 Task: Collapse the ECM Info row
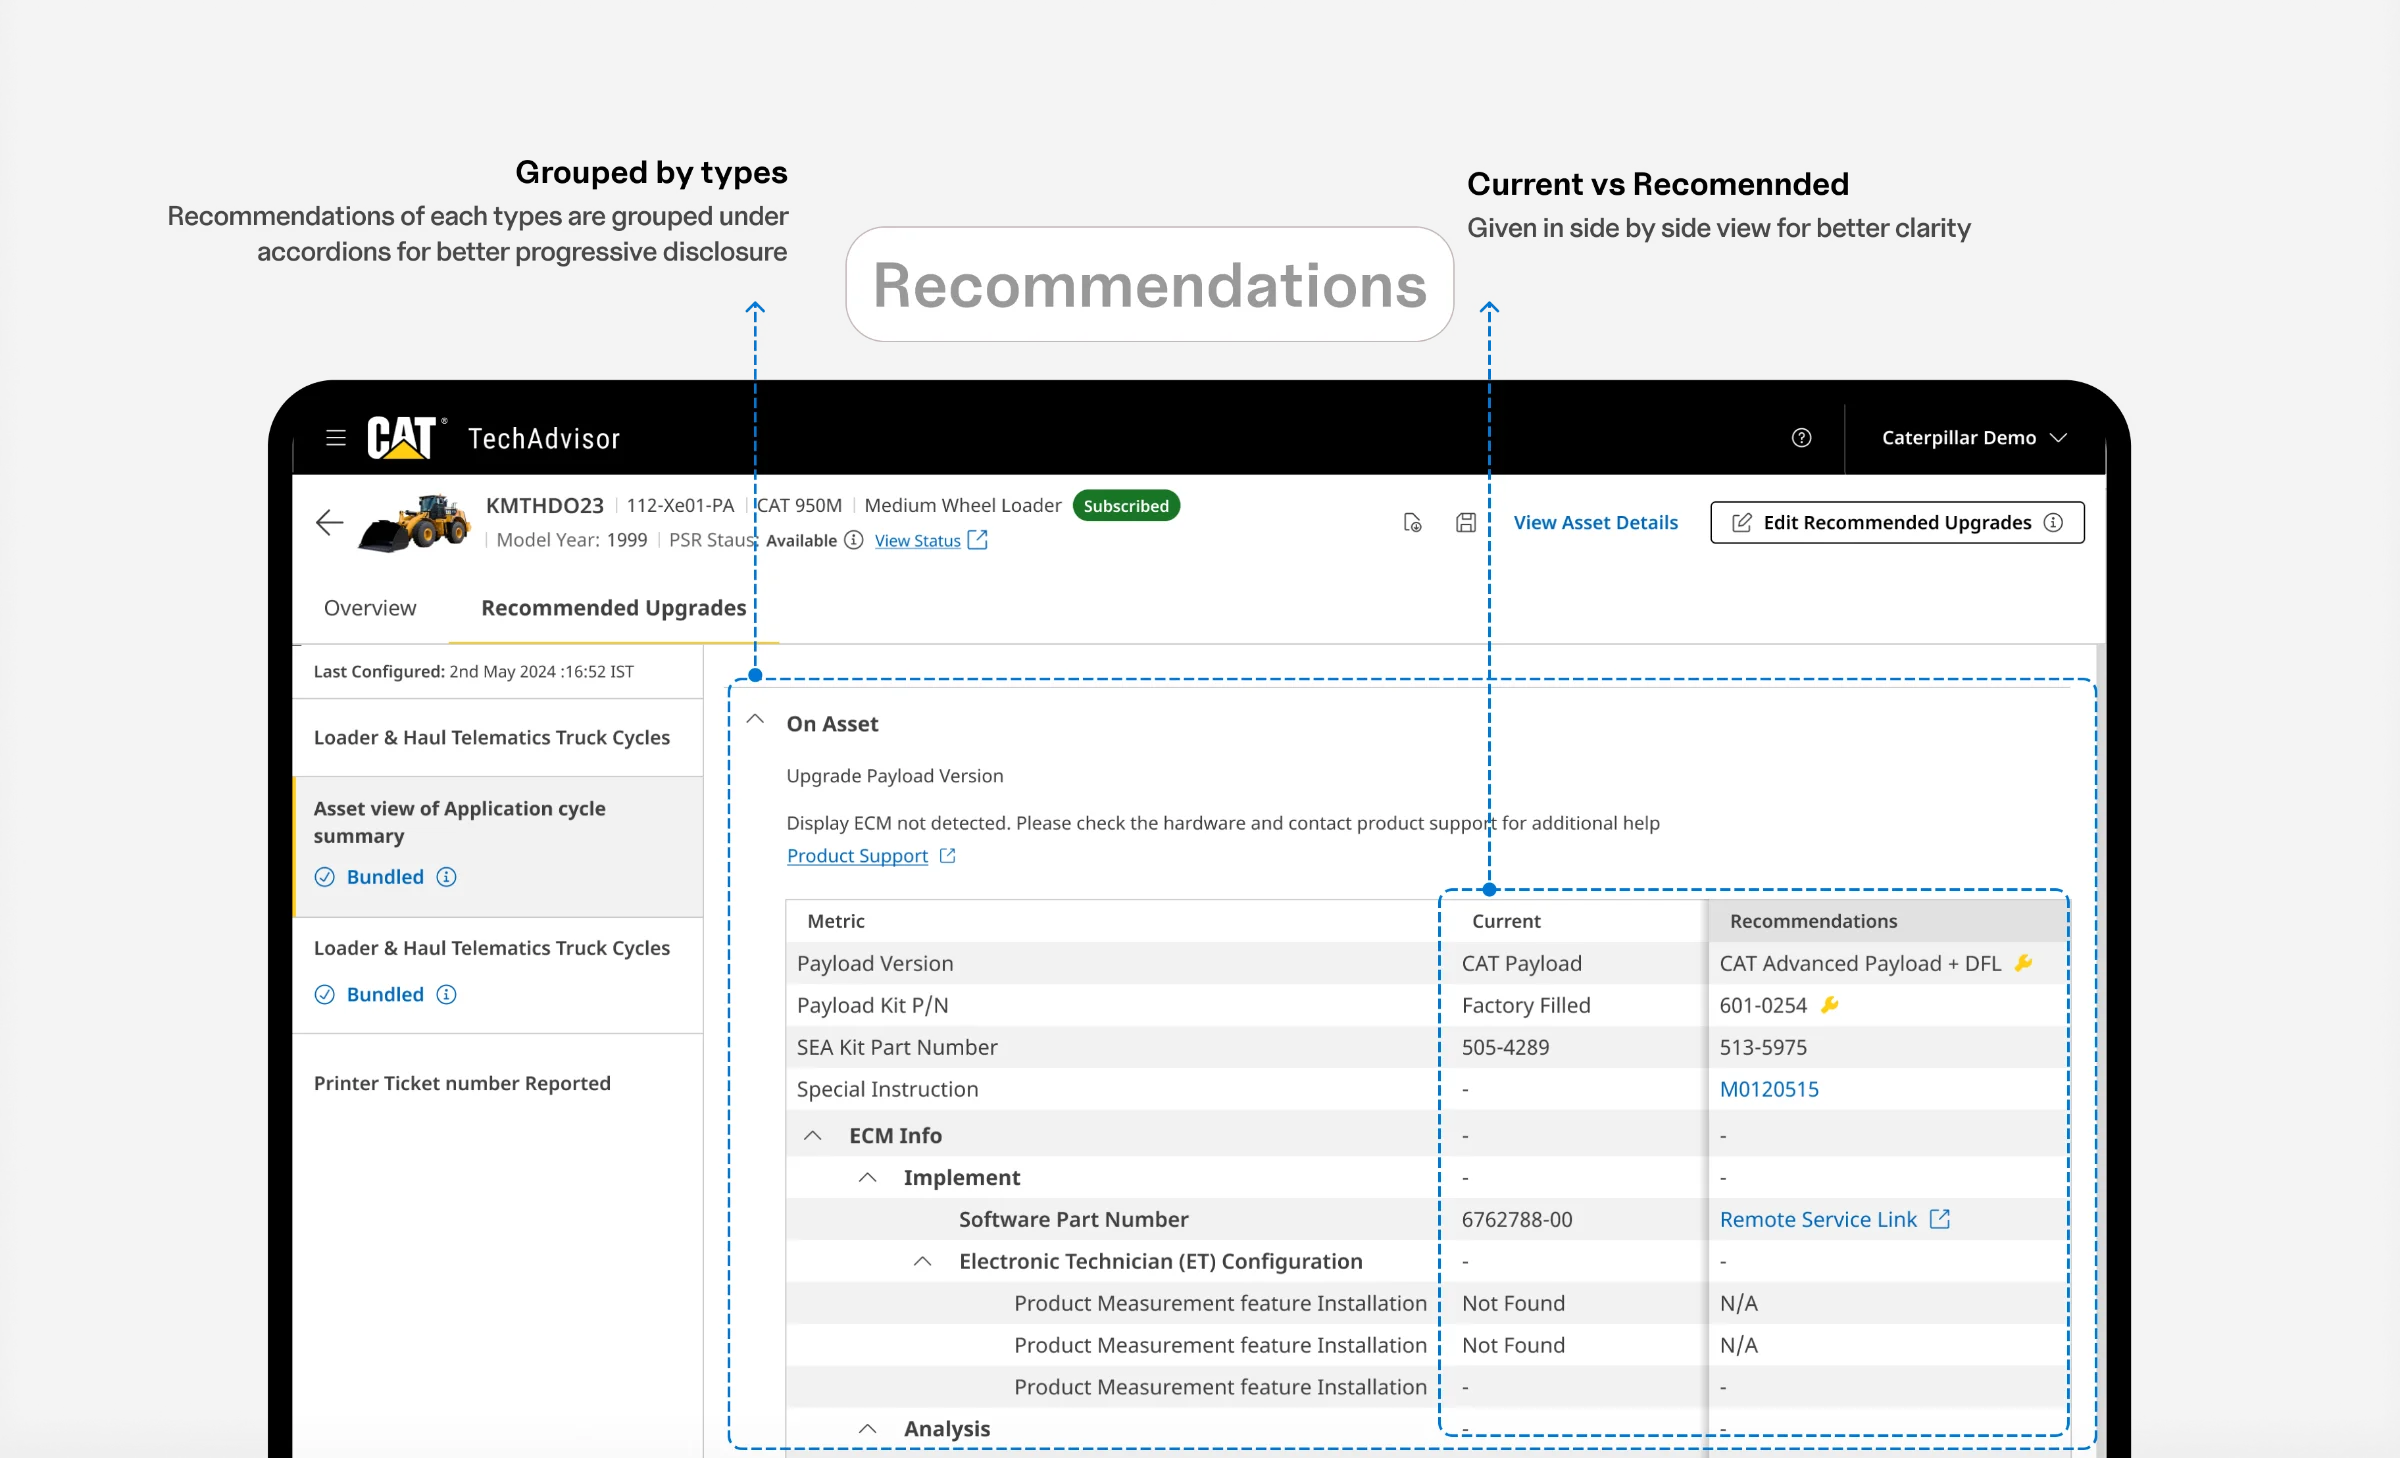813,1136
